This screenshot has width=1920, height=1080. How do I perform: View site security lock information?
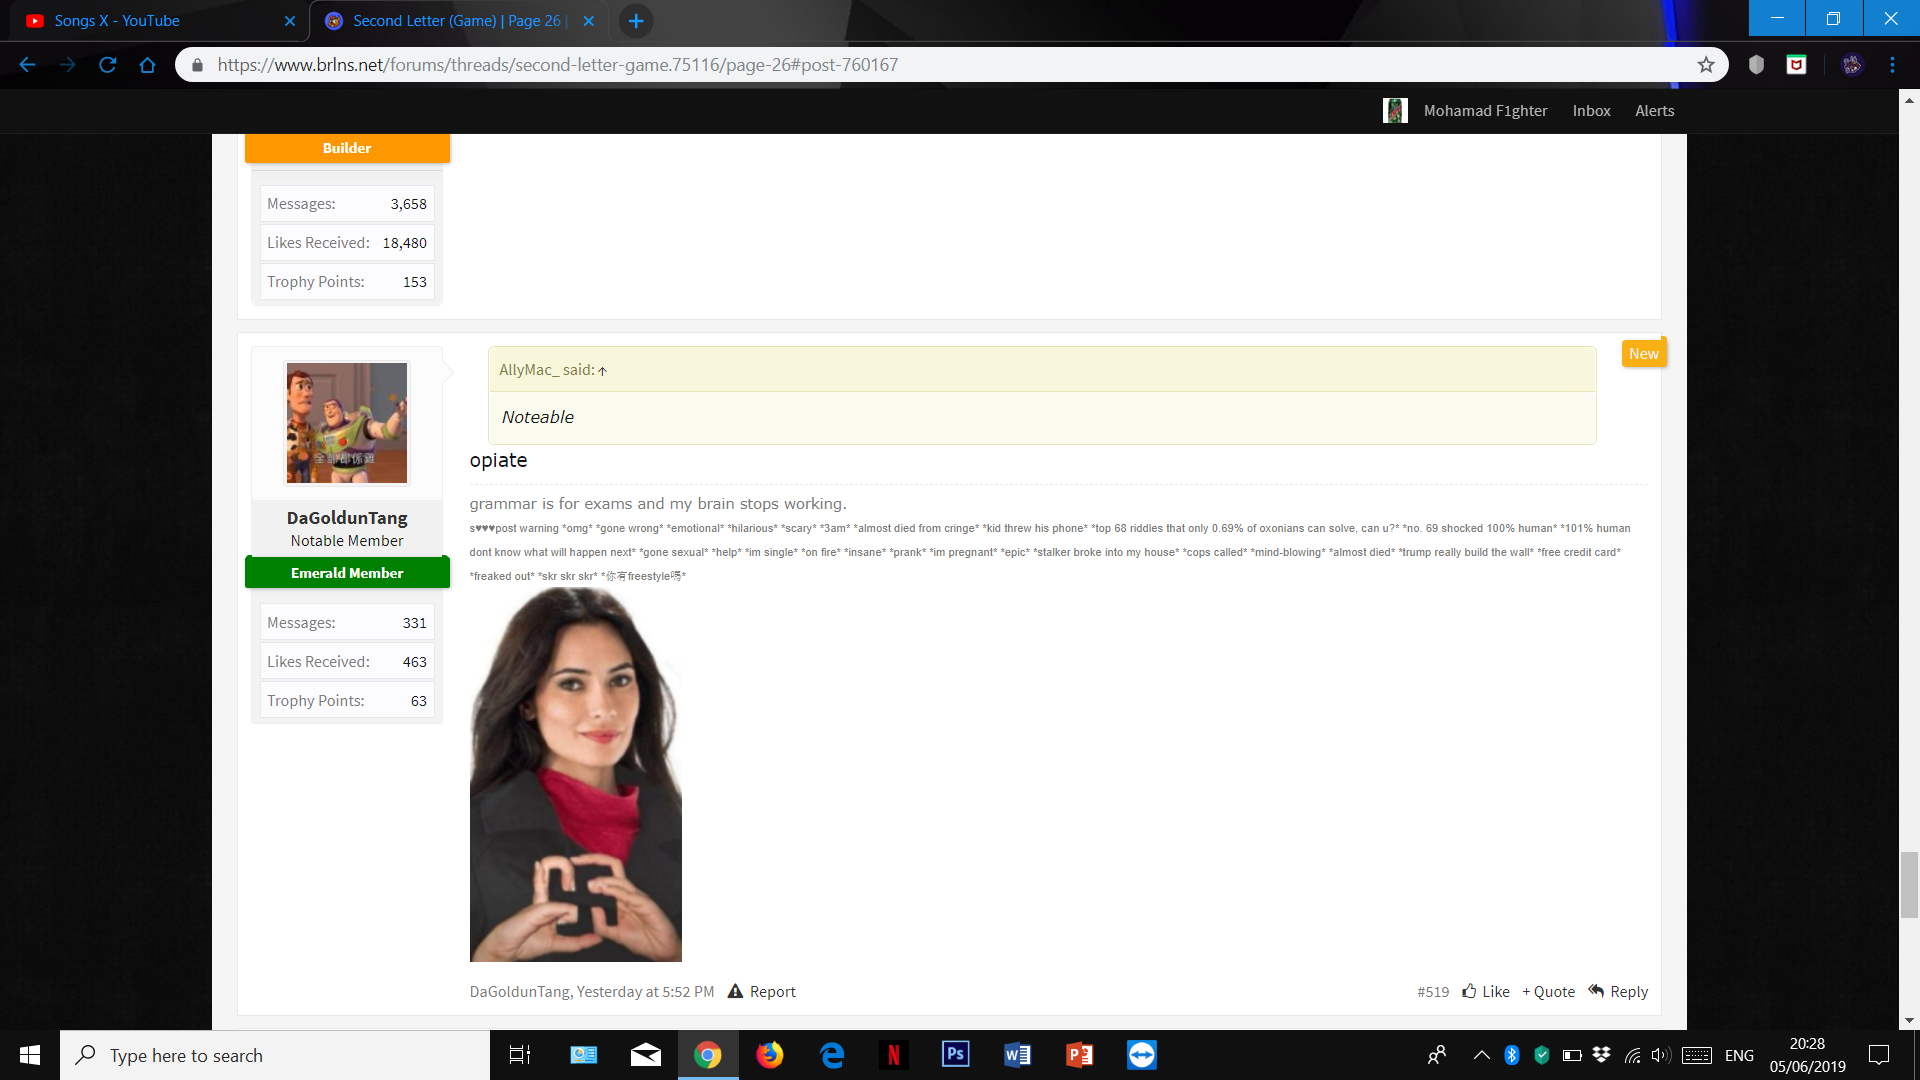pyautogui.click(x=197, y=65)
